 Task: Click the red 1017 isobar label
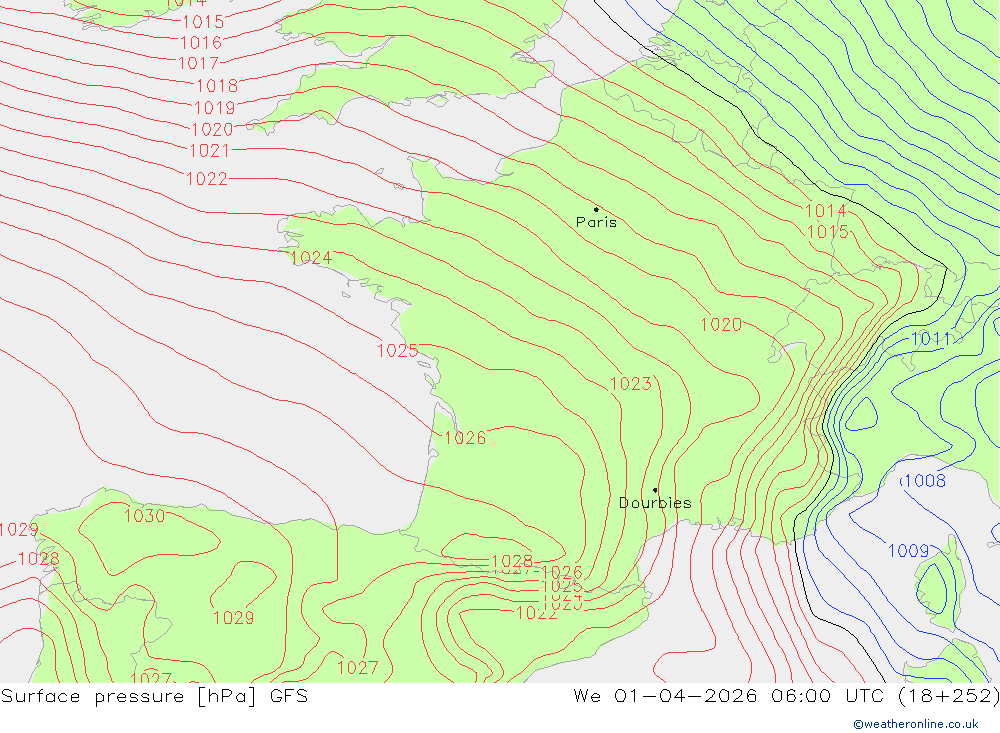point(198,63)
